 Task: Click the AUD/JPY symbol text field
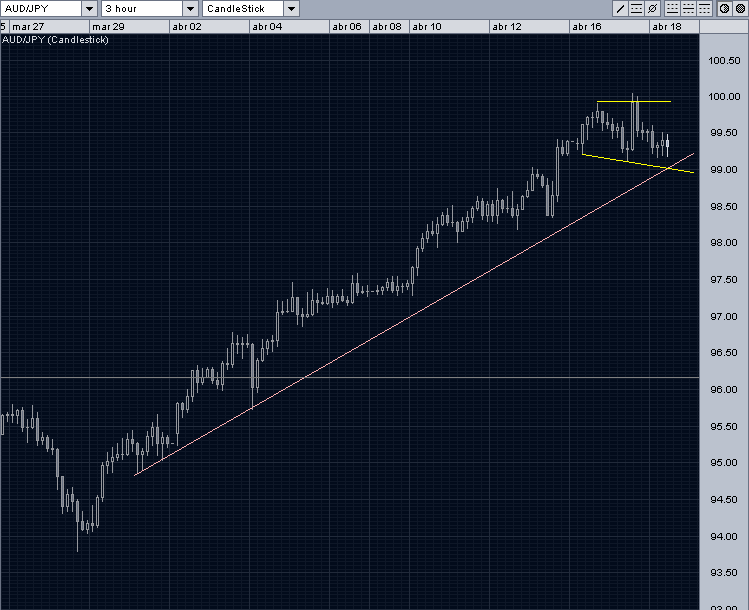(41, 9)
